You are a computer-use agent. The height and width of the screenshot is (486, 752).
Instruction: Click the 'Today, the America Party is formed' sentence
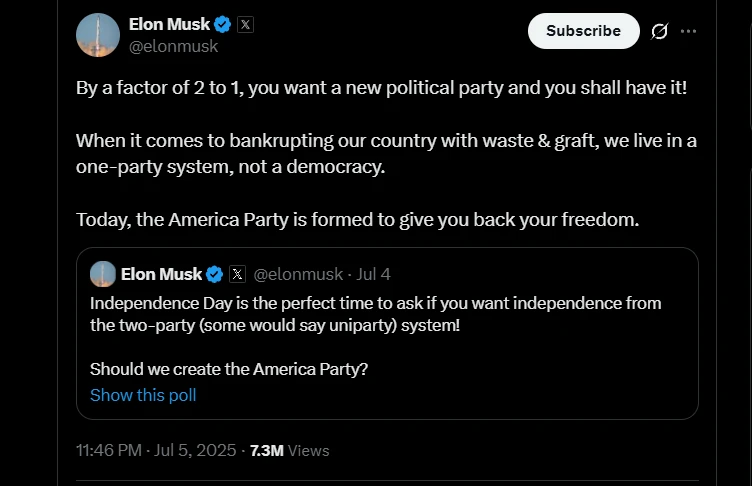tap(357, 219)
